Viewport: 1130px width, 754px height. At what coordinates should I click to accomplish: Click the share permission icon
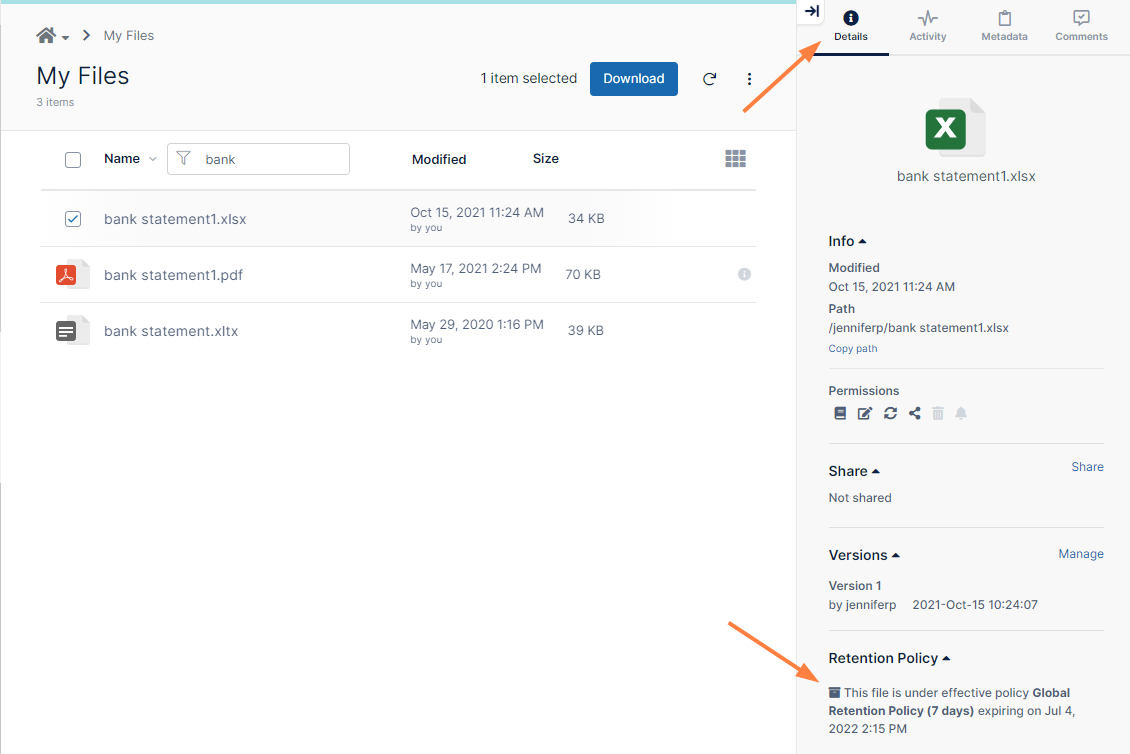(914, 413)
